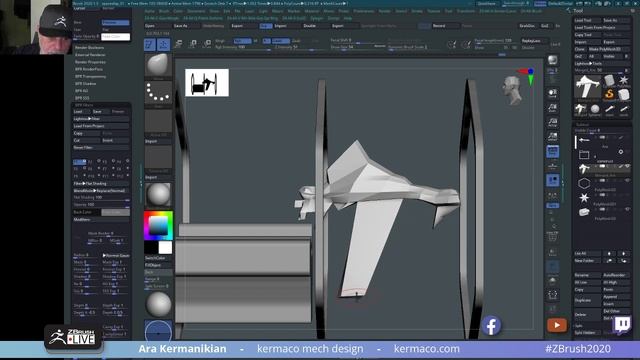This screenshot has height=360, width=640.
Task: Select the large spaceship tool thumbnail
Action: (587, 87)
